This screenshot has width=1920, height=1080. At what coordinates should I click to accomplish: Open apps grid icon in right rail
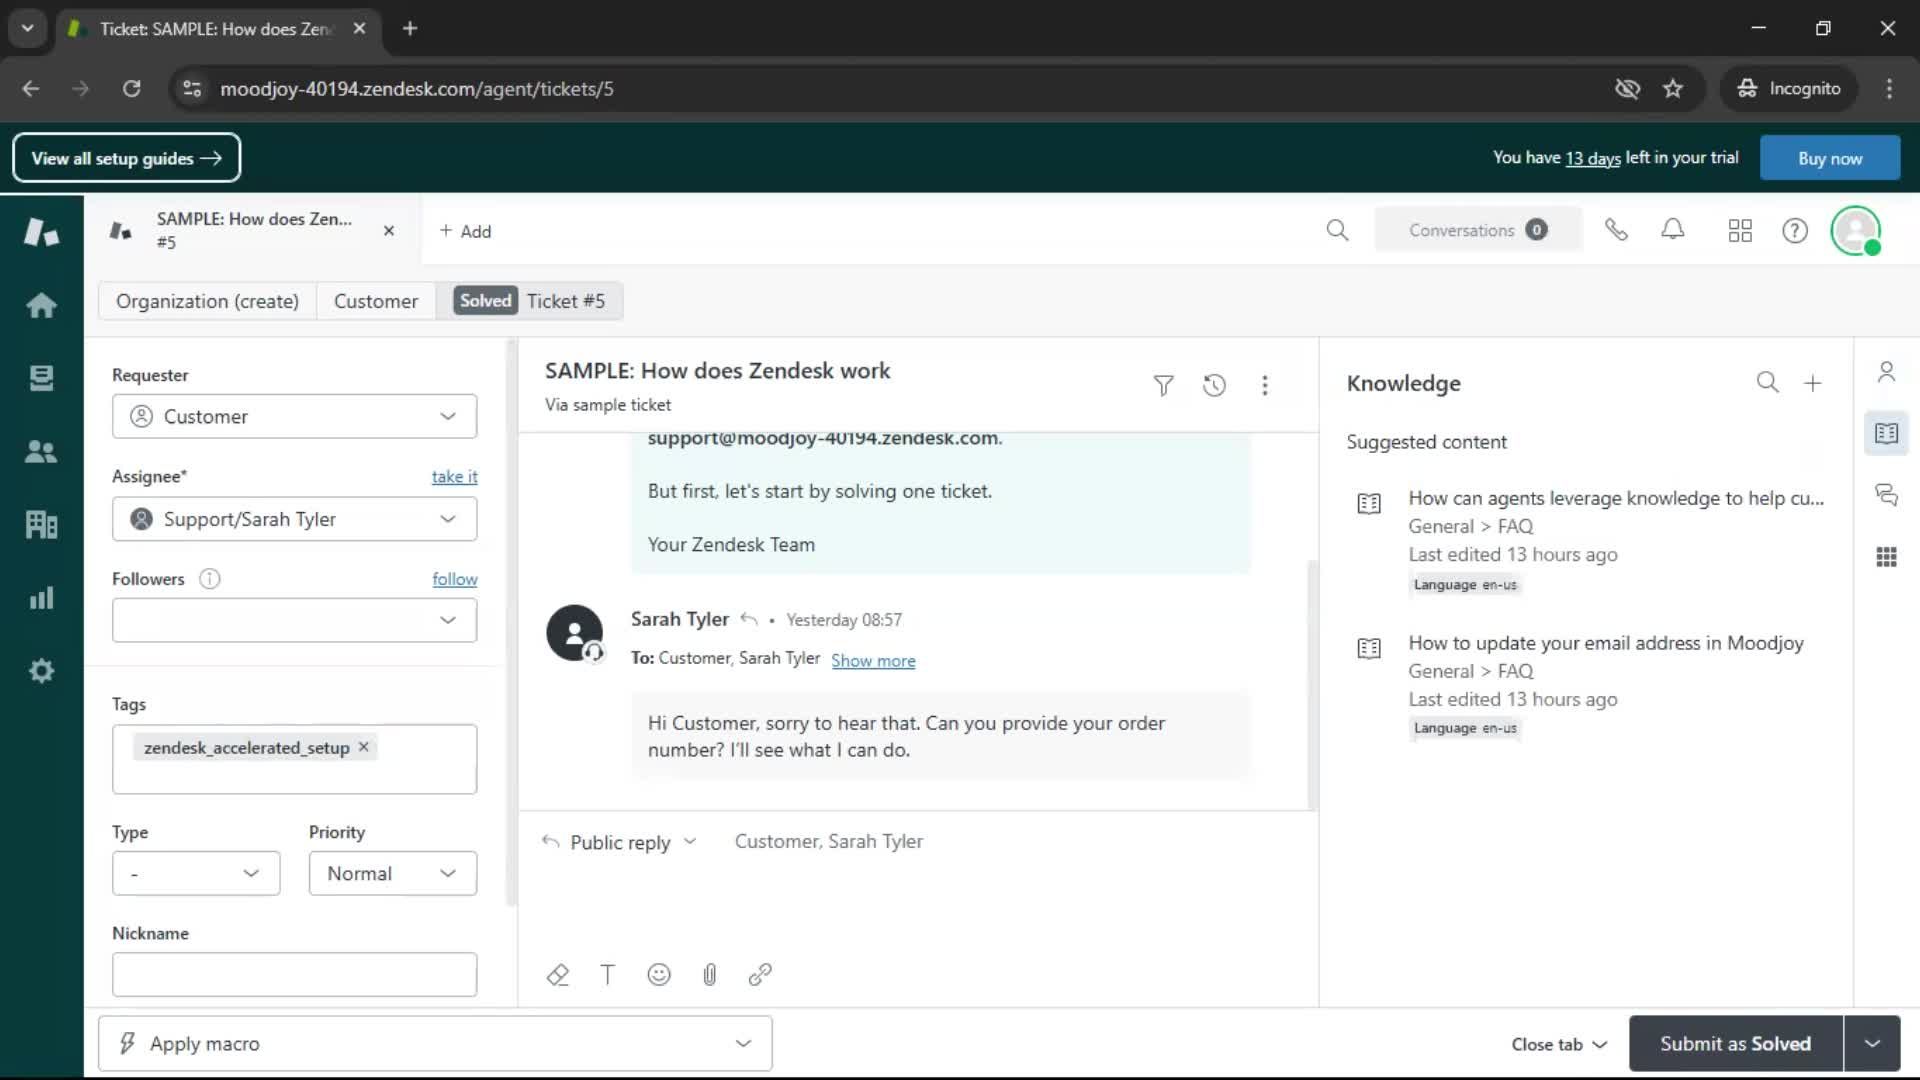[x=1886, y=557]
